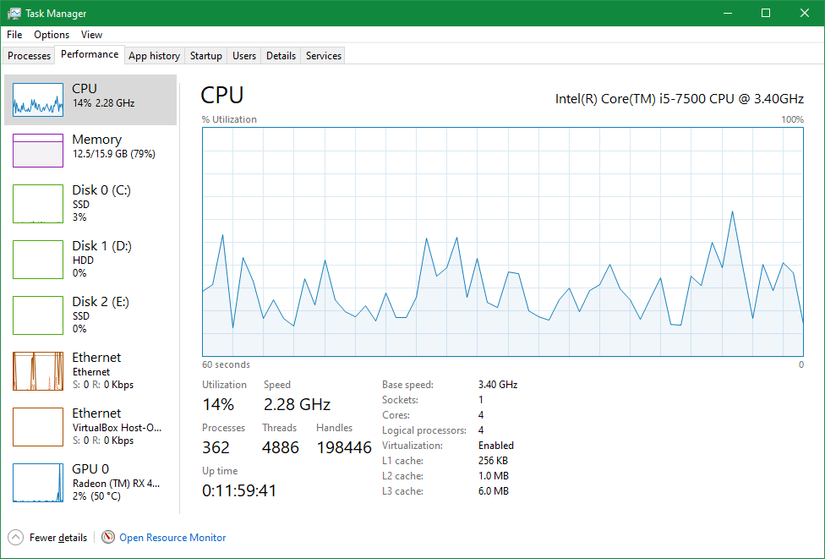
Task: Select the CPU mini graph thumbnail
Action: coord(38,99)
